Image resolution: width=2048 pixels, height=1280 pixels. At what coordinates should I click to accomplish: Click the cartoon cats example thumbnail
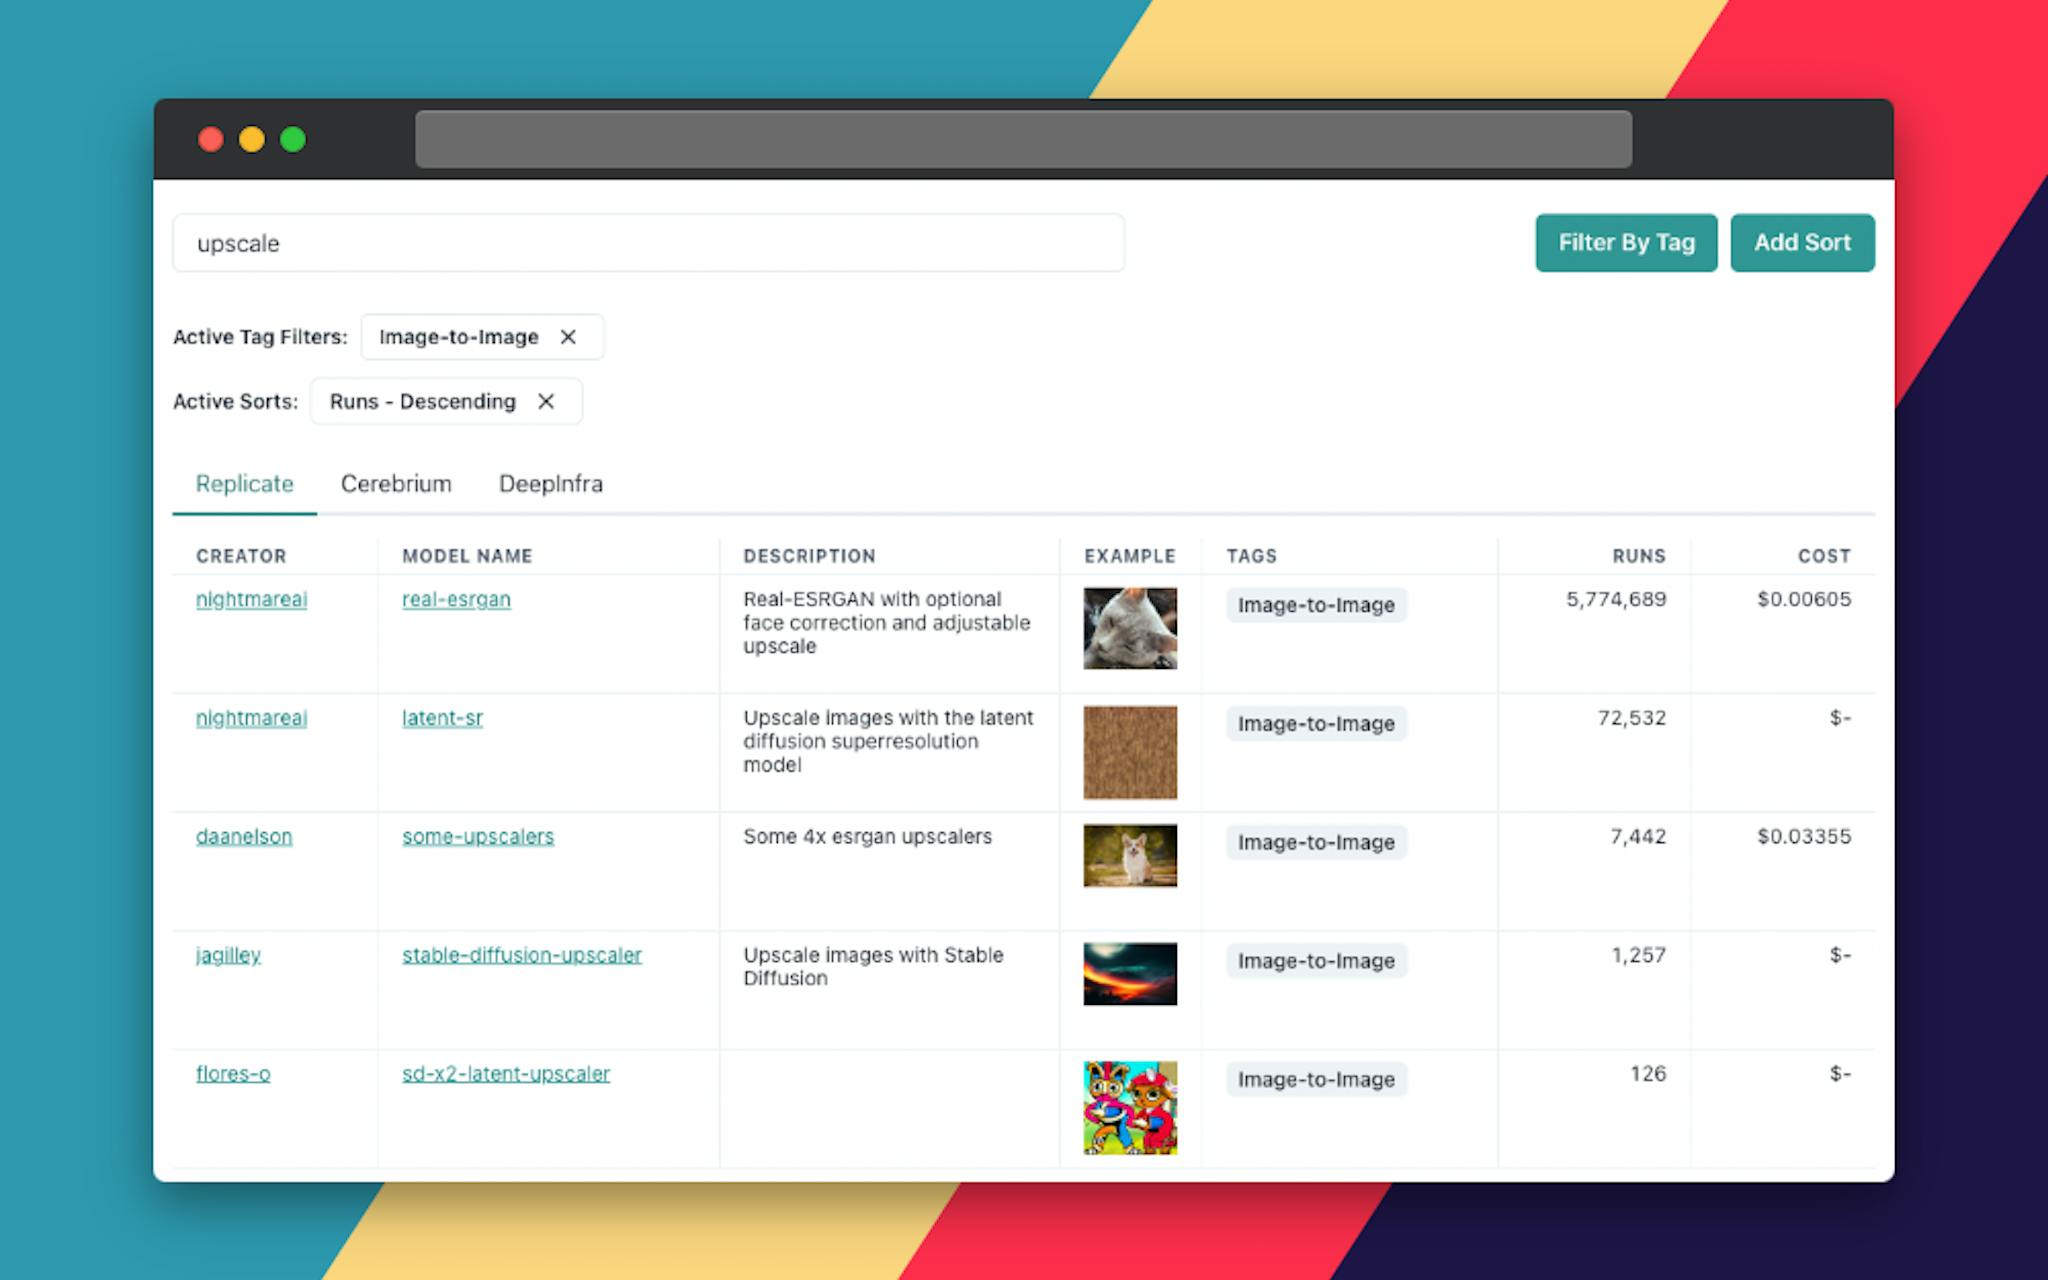point(1130,1108)
